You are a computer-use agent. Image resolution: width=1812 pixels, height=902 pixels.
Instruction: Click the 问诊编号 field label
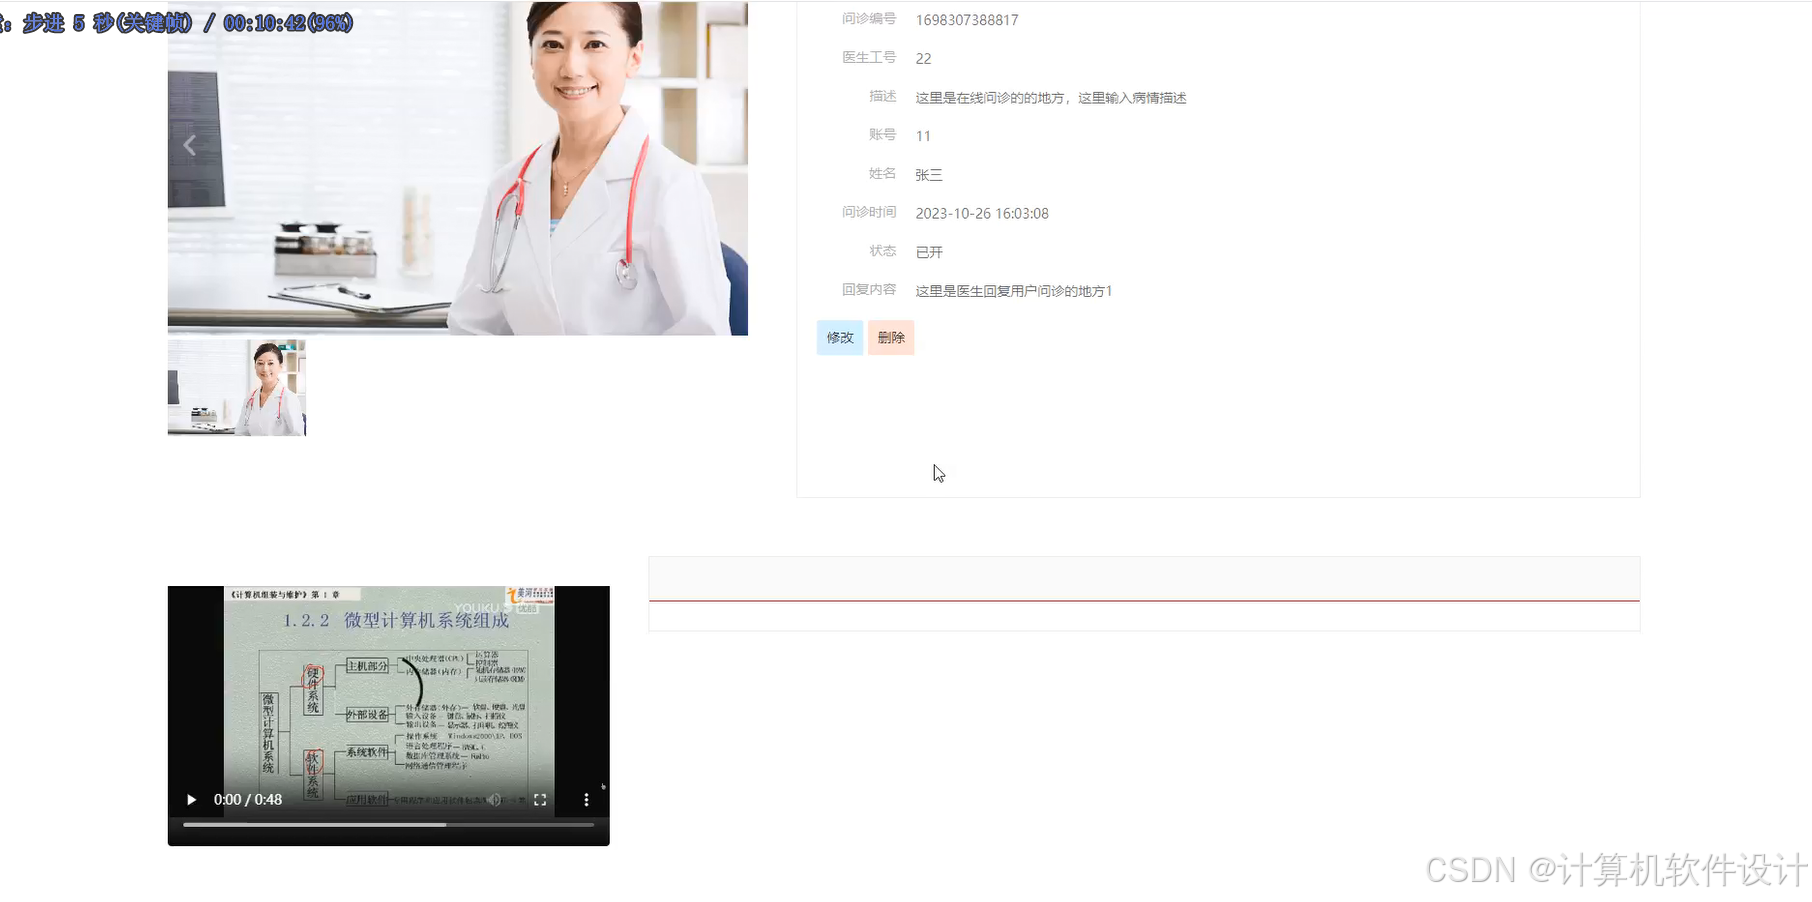point(869,19)
